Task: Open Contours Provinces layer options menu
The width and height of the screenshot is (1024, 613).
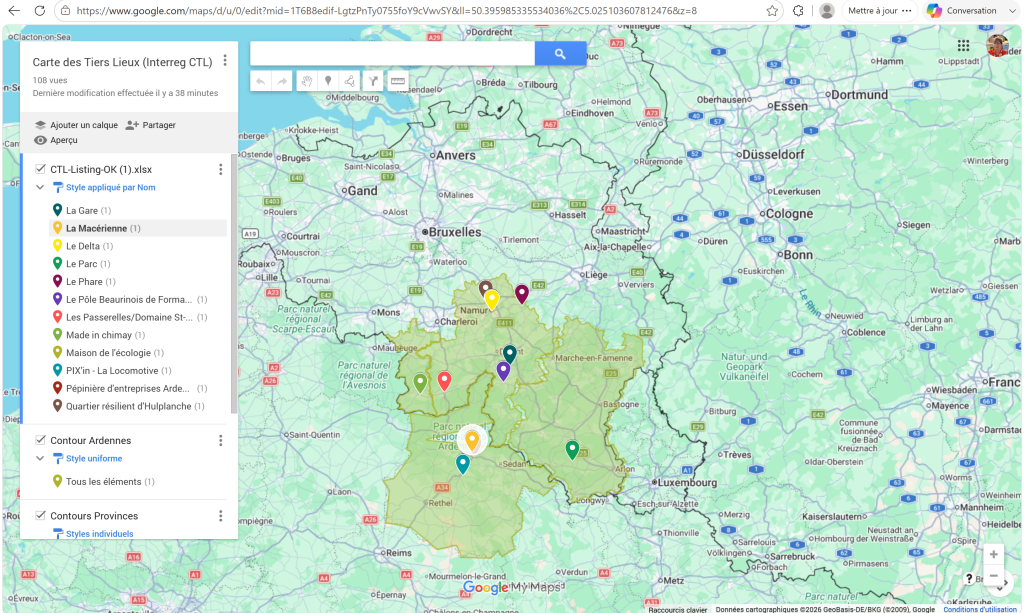Action: 221,516
